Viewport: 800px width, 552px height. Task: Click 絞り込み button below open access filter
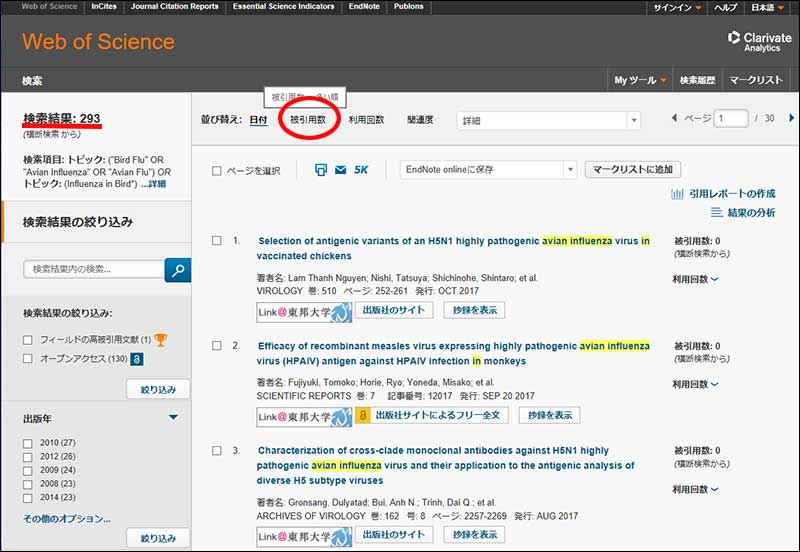click(x=158, y=389)
